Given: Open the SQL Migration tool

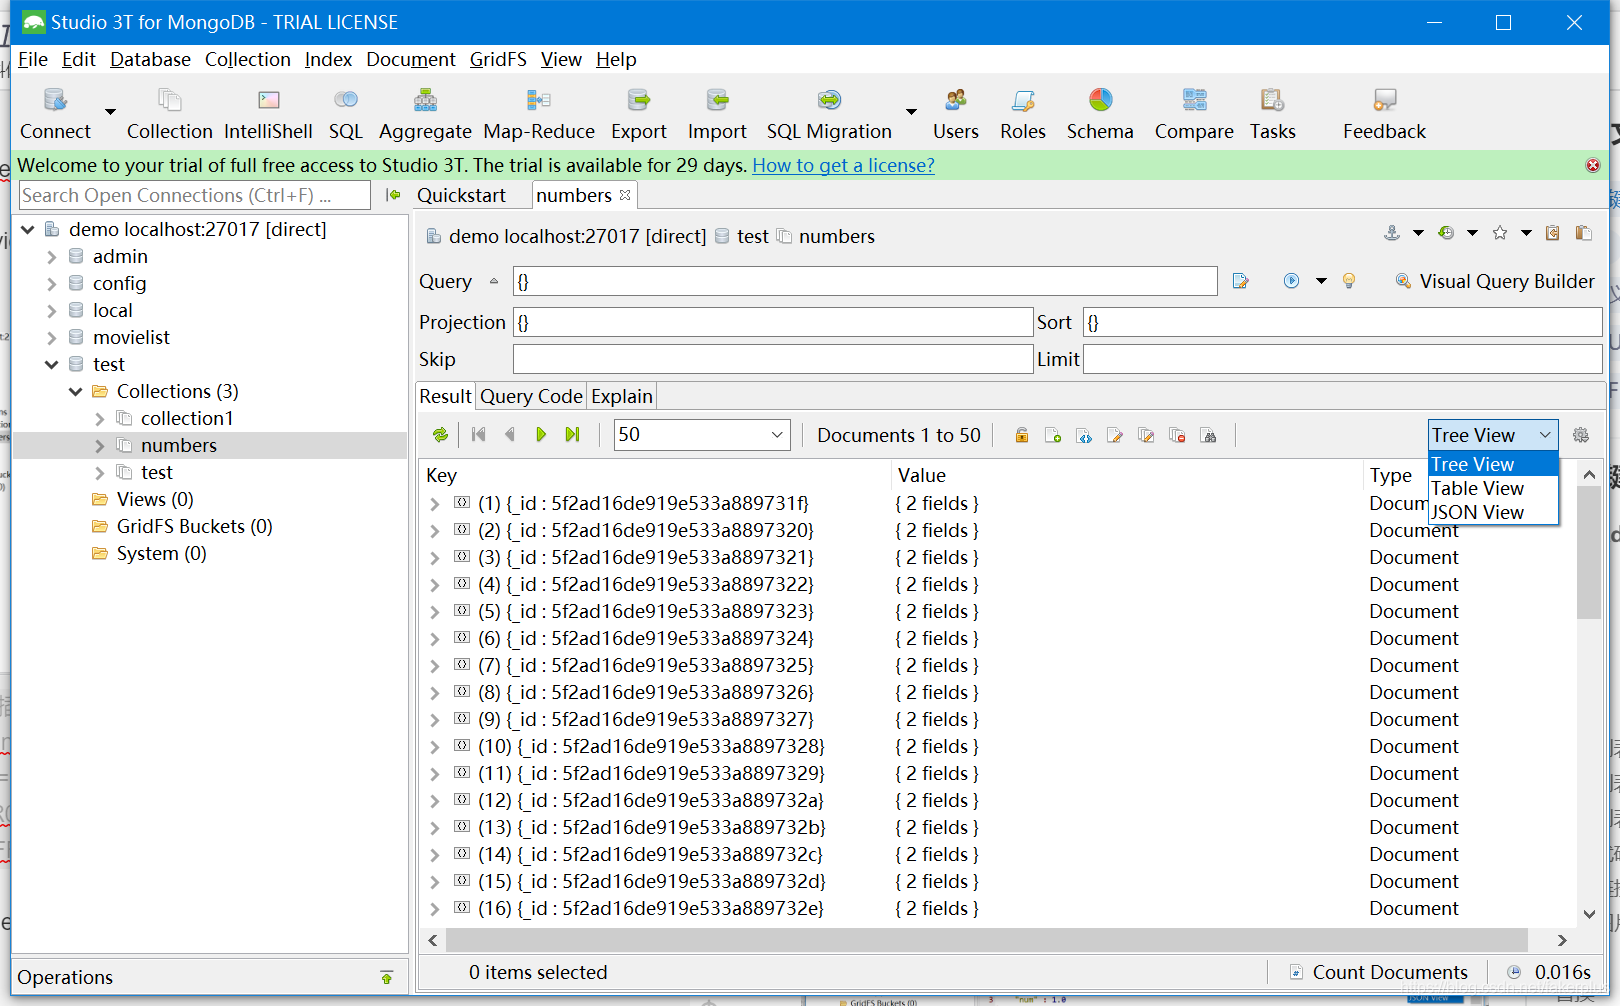Looking at the screenshot, I should (x=829, y=114).
